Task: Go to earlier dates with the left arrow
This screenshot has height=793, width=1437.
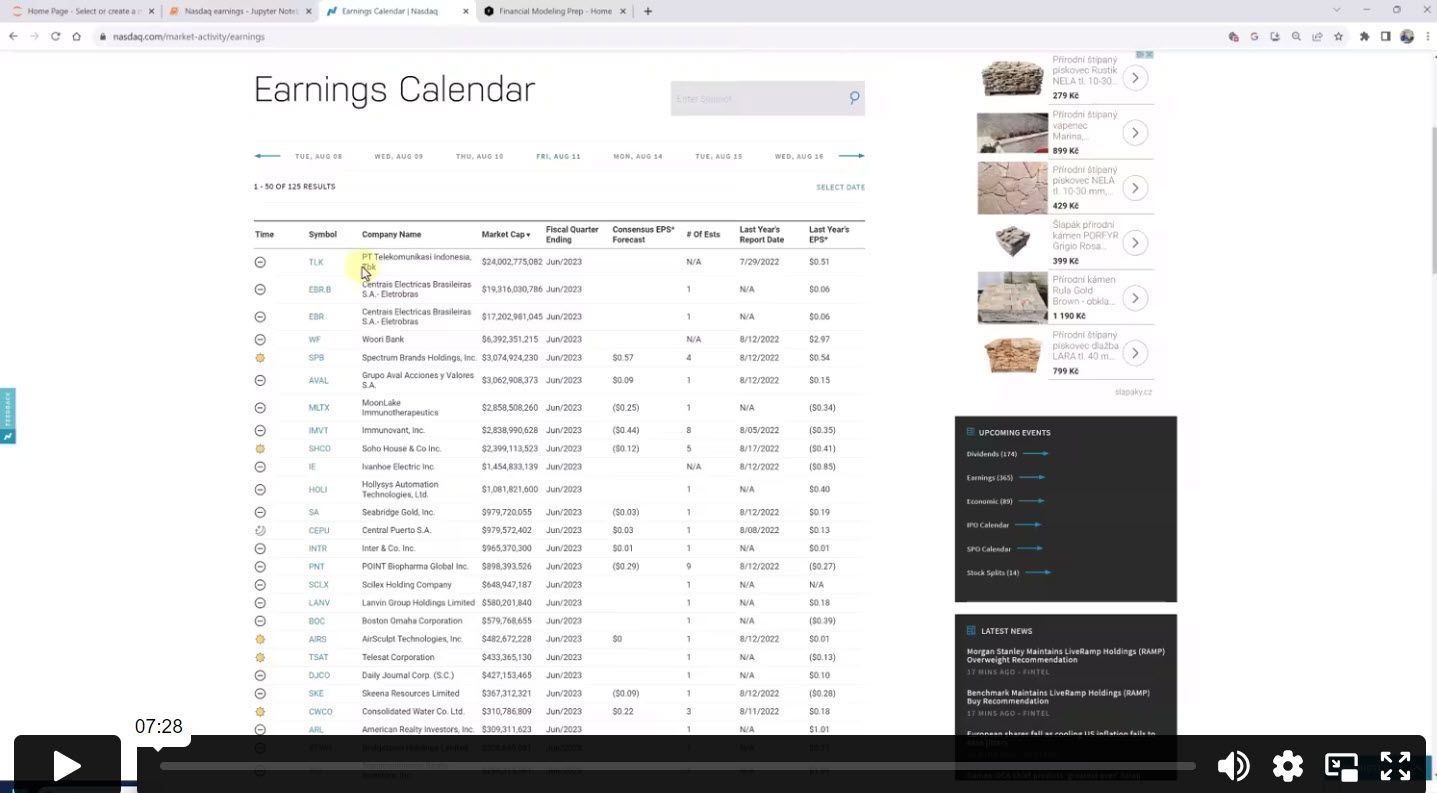Action: coord(267,156)
